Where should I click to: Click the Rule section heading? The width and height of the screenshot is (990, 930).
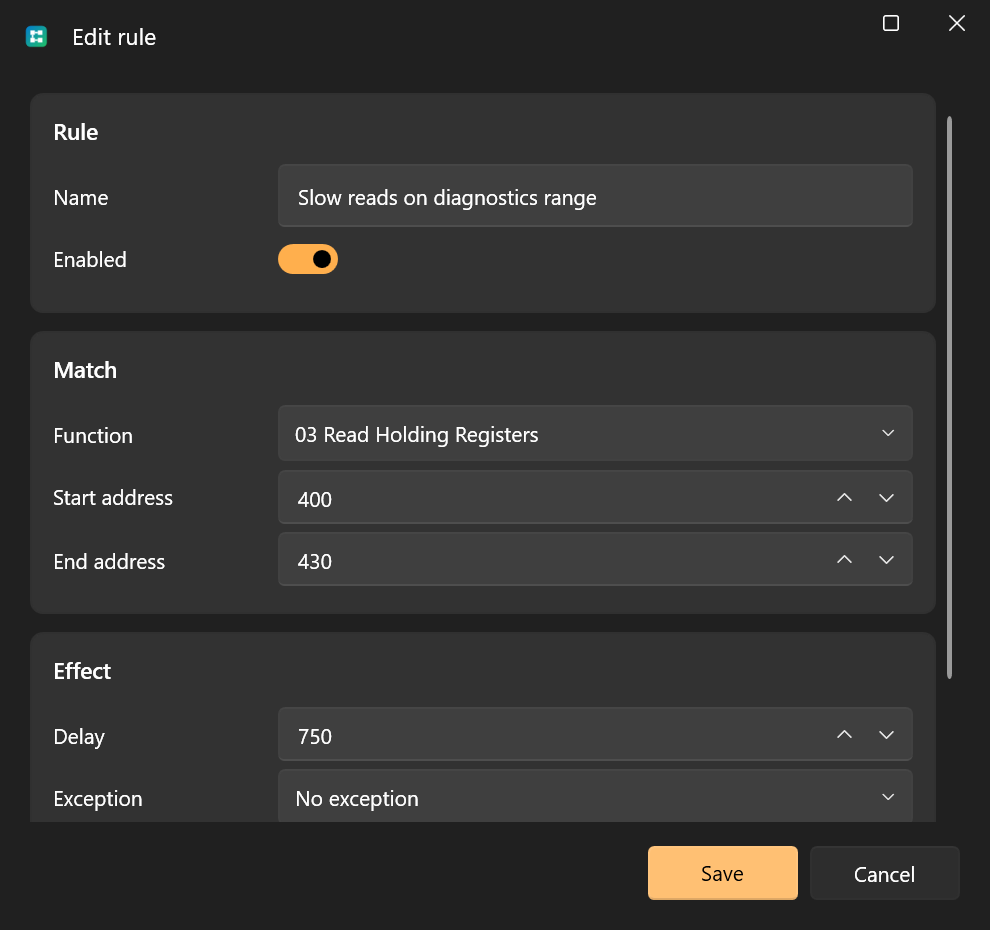click(x=76, y=132)
